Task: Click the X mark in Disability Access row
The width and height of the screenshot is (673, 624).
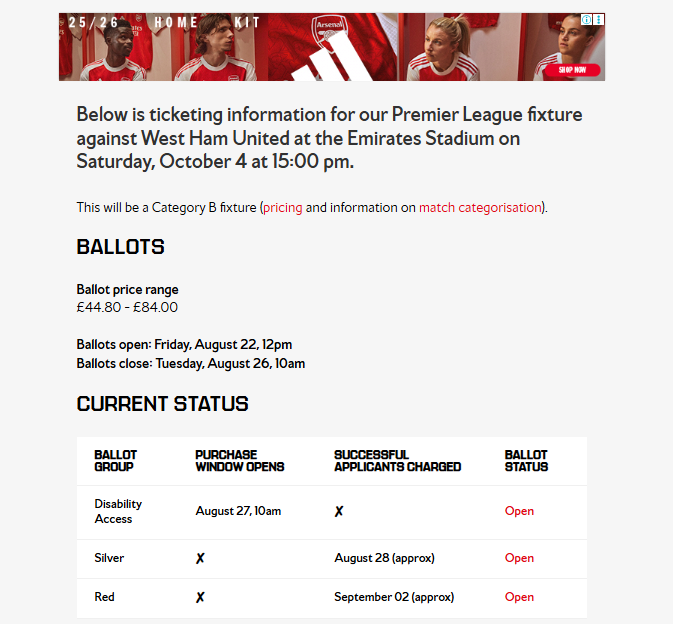Action: point(339,511)
